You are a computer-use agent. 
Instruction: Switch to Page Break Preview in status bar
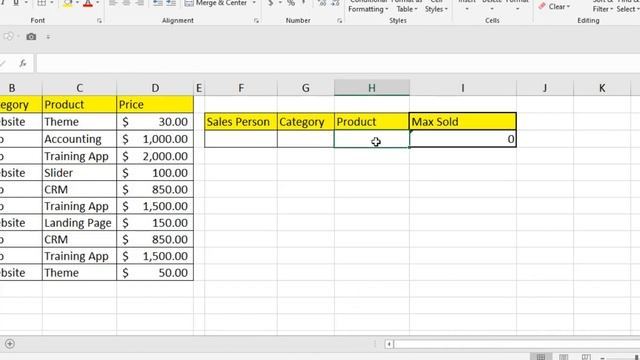pos(586,357)
